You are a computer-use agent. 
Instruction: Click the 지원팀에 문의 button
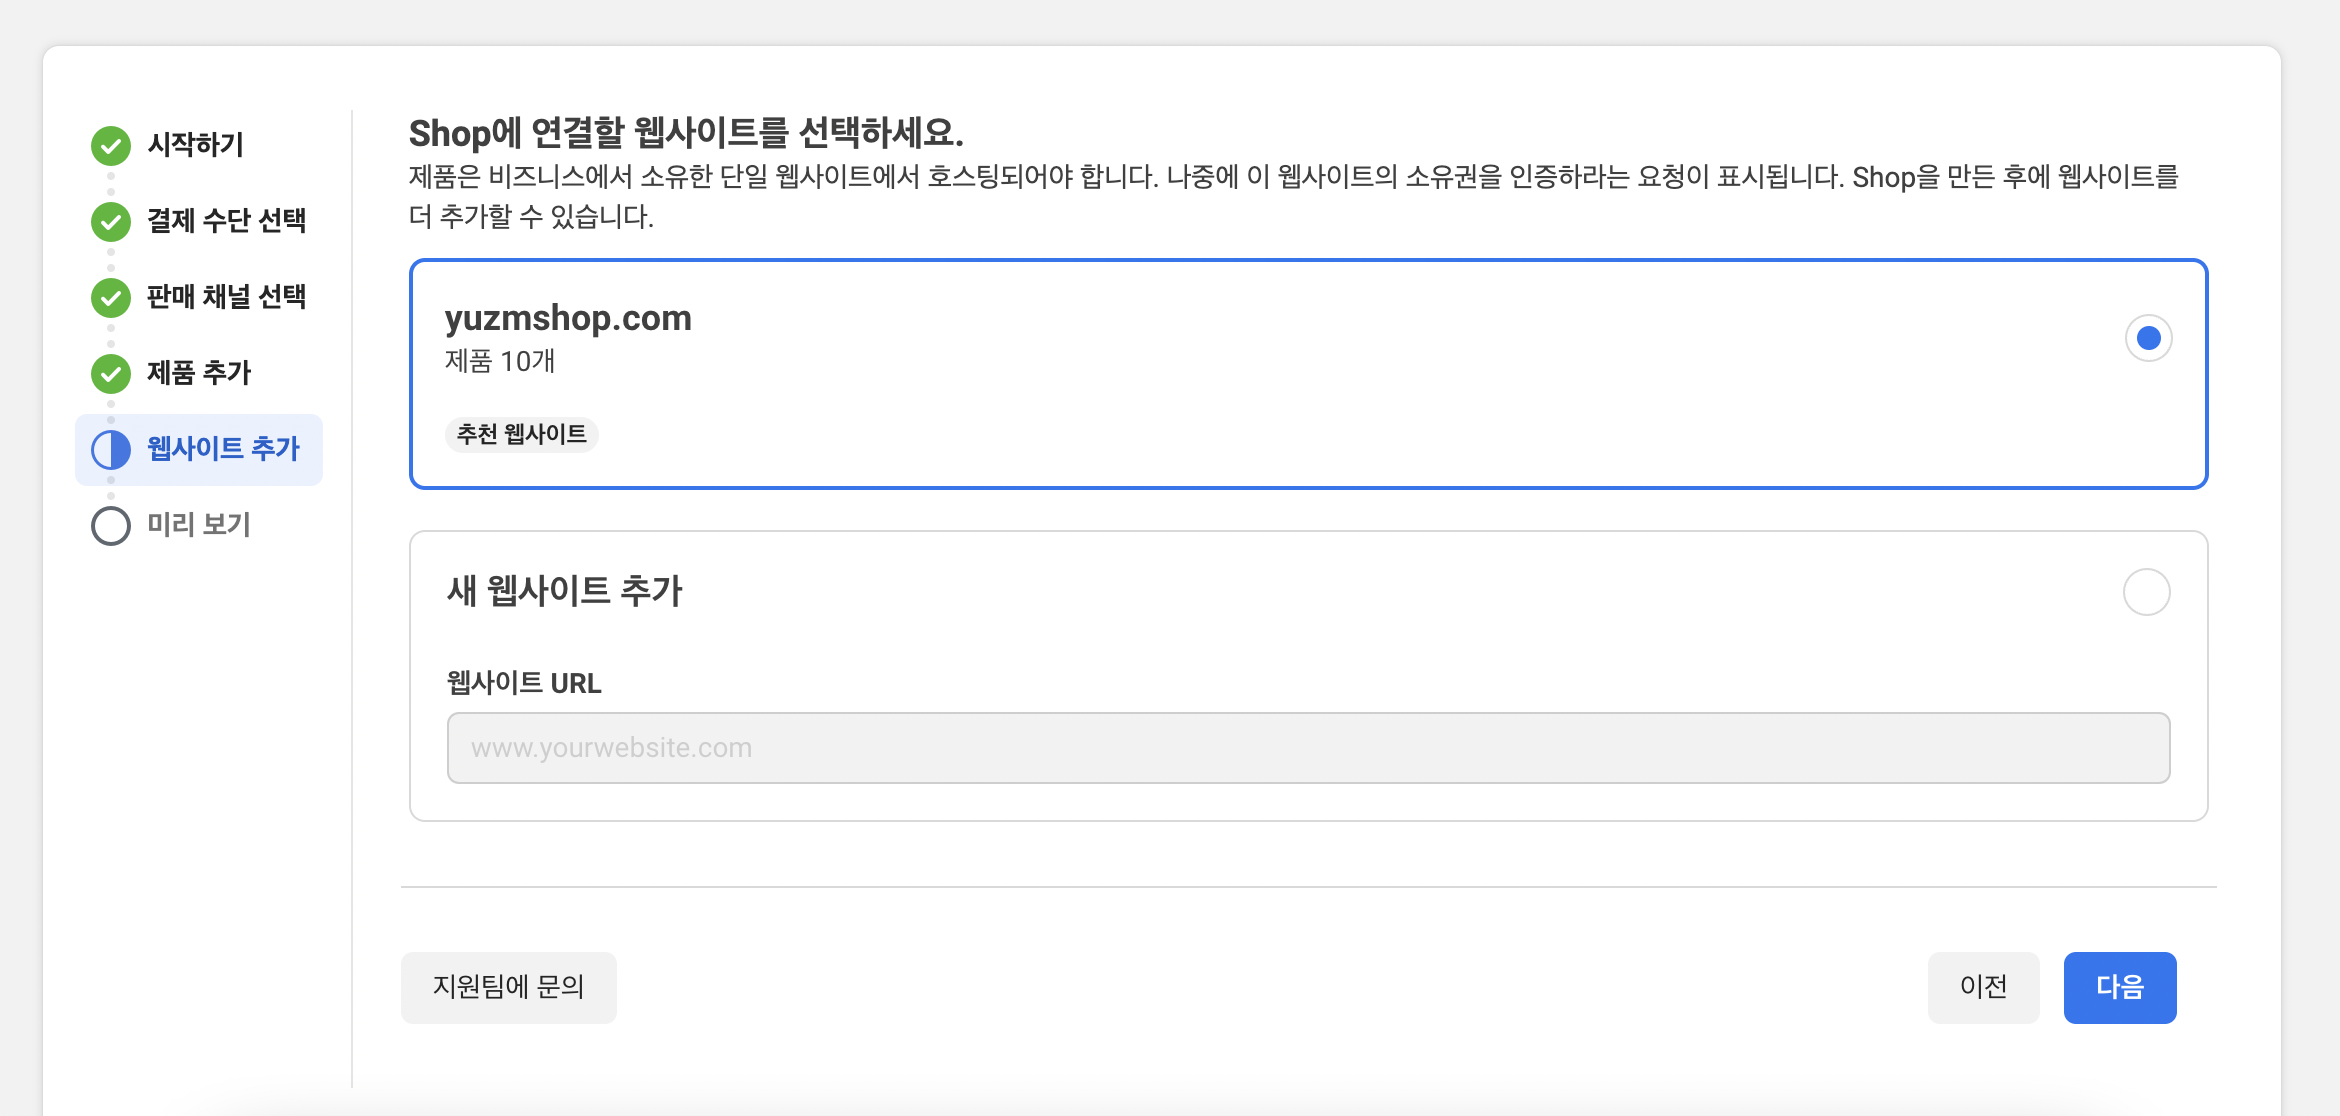pyautogui.click(x=509, y=988)
